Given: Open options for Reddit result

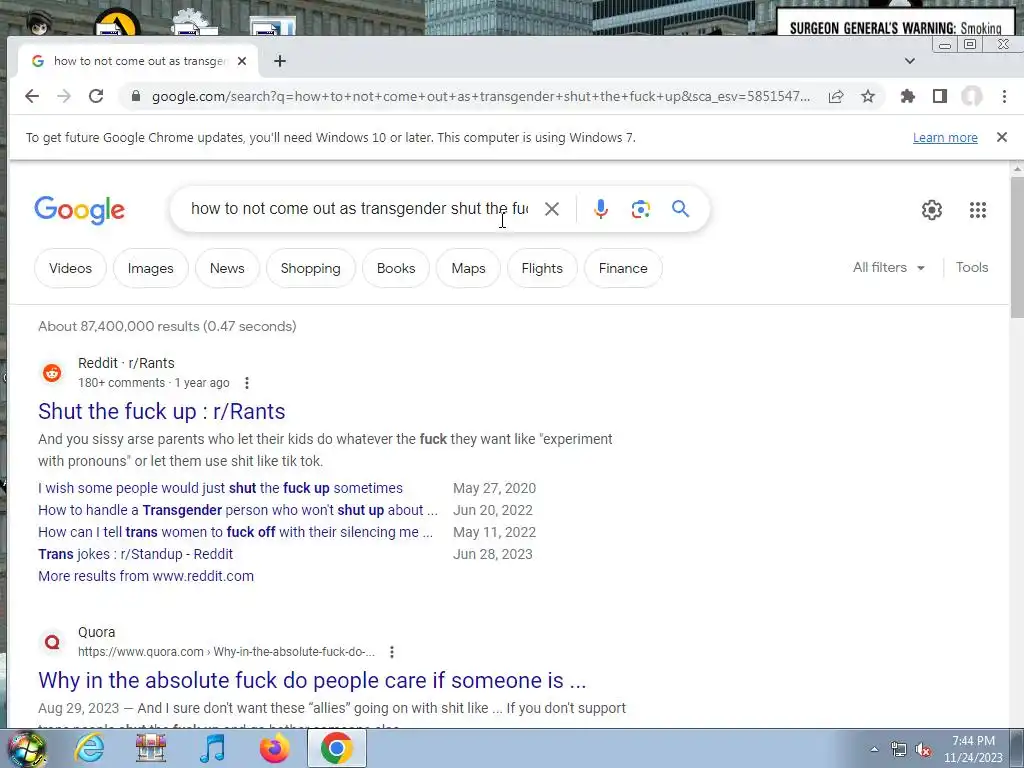Looking at the screenshot, I should pyautogui.click(x=246, y=383).
